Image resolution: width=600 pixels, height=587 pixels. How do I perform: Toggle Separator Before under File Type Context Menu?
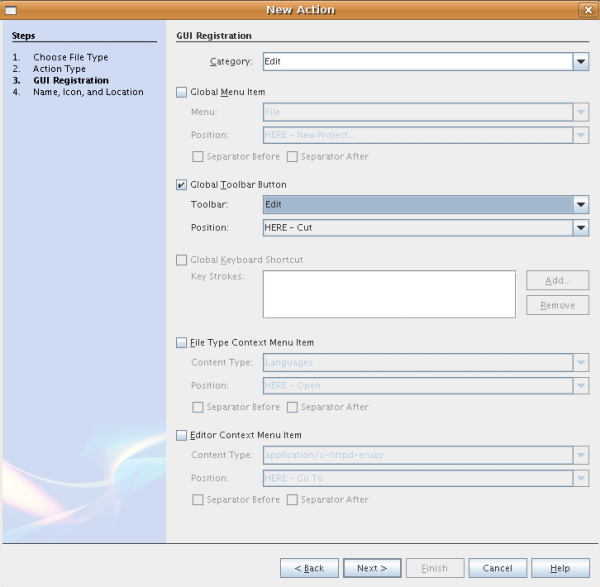pos(197,407)
